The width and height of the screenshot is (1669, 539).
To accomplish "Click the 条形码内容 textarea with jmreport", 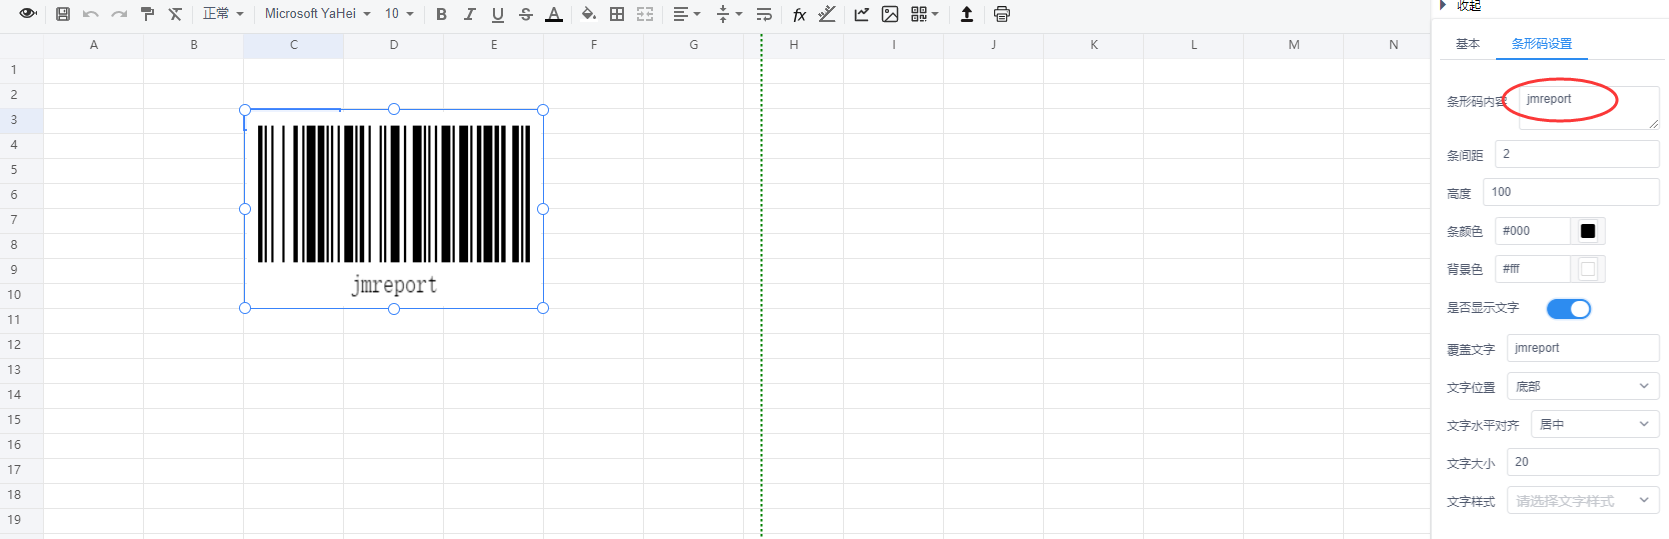I will [x=1589, y=107].
